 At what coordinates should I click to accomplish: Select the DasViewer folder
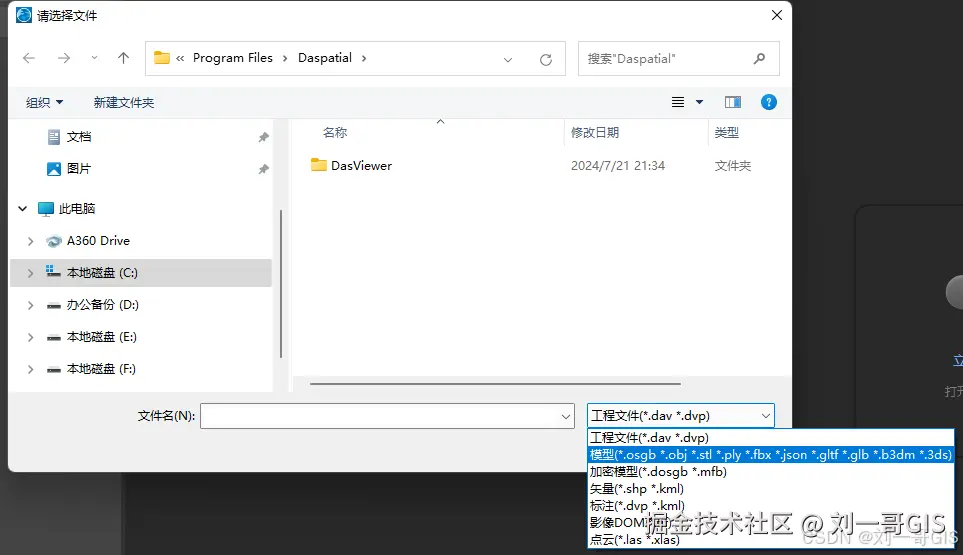point(361,166)
